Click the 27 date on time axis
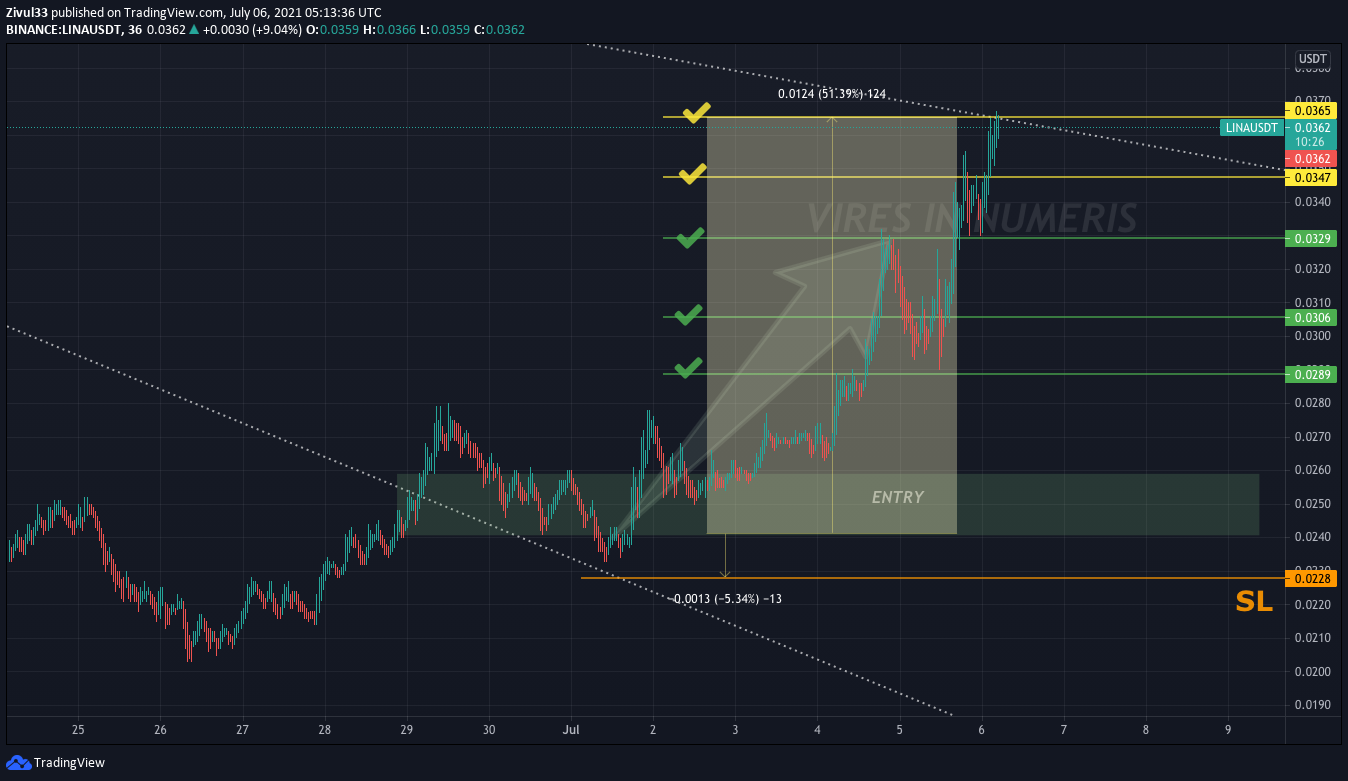The image size is (1348, 781). [242, 730]
